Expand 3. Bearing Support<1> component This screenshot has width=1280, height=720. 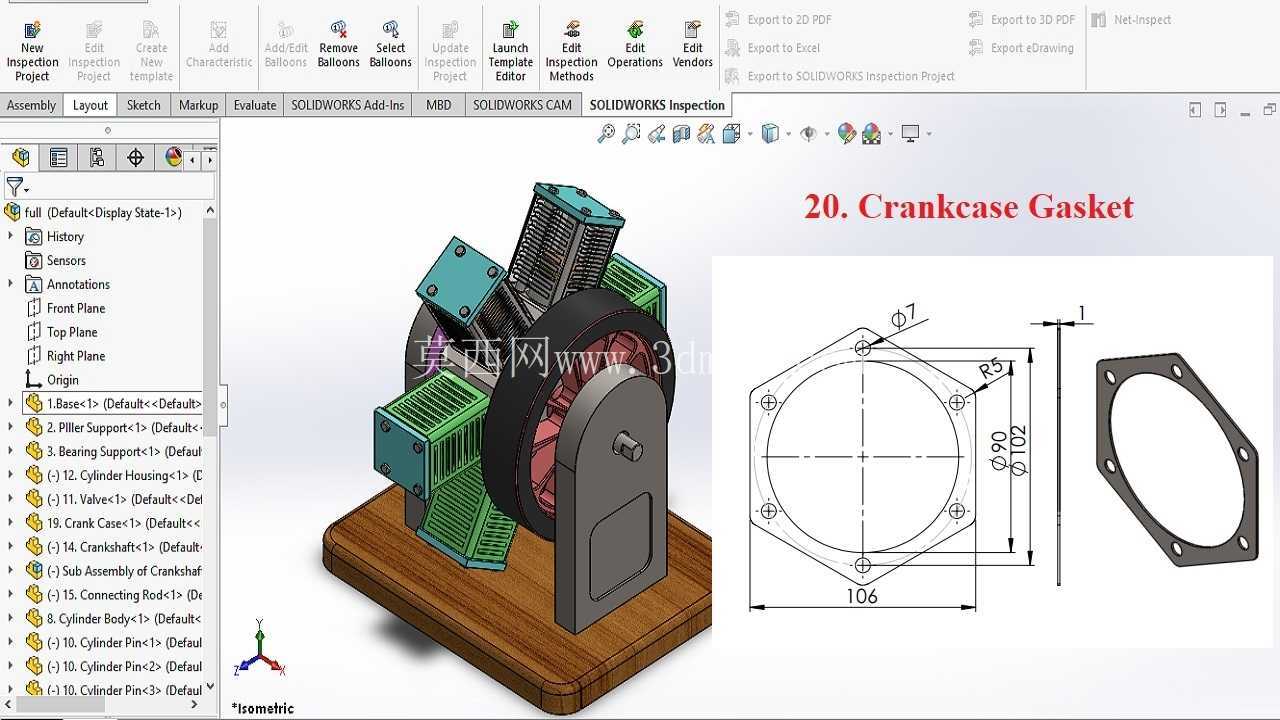pos(11,451)
